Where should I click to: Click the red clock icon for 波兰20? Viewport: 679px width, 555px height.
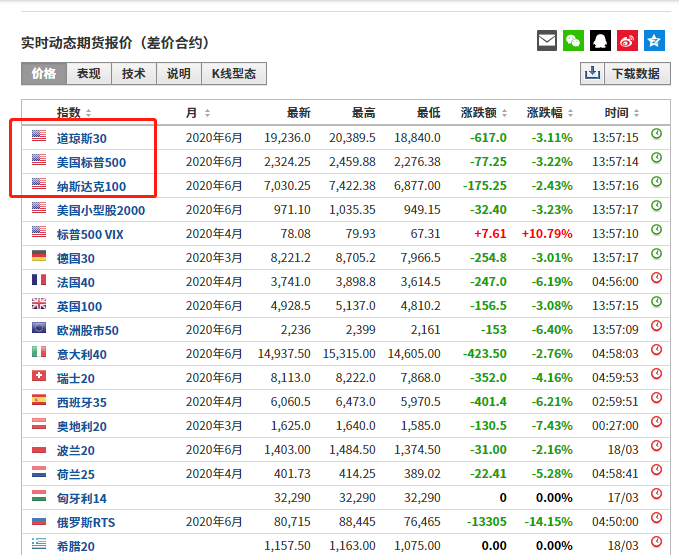656,446
